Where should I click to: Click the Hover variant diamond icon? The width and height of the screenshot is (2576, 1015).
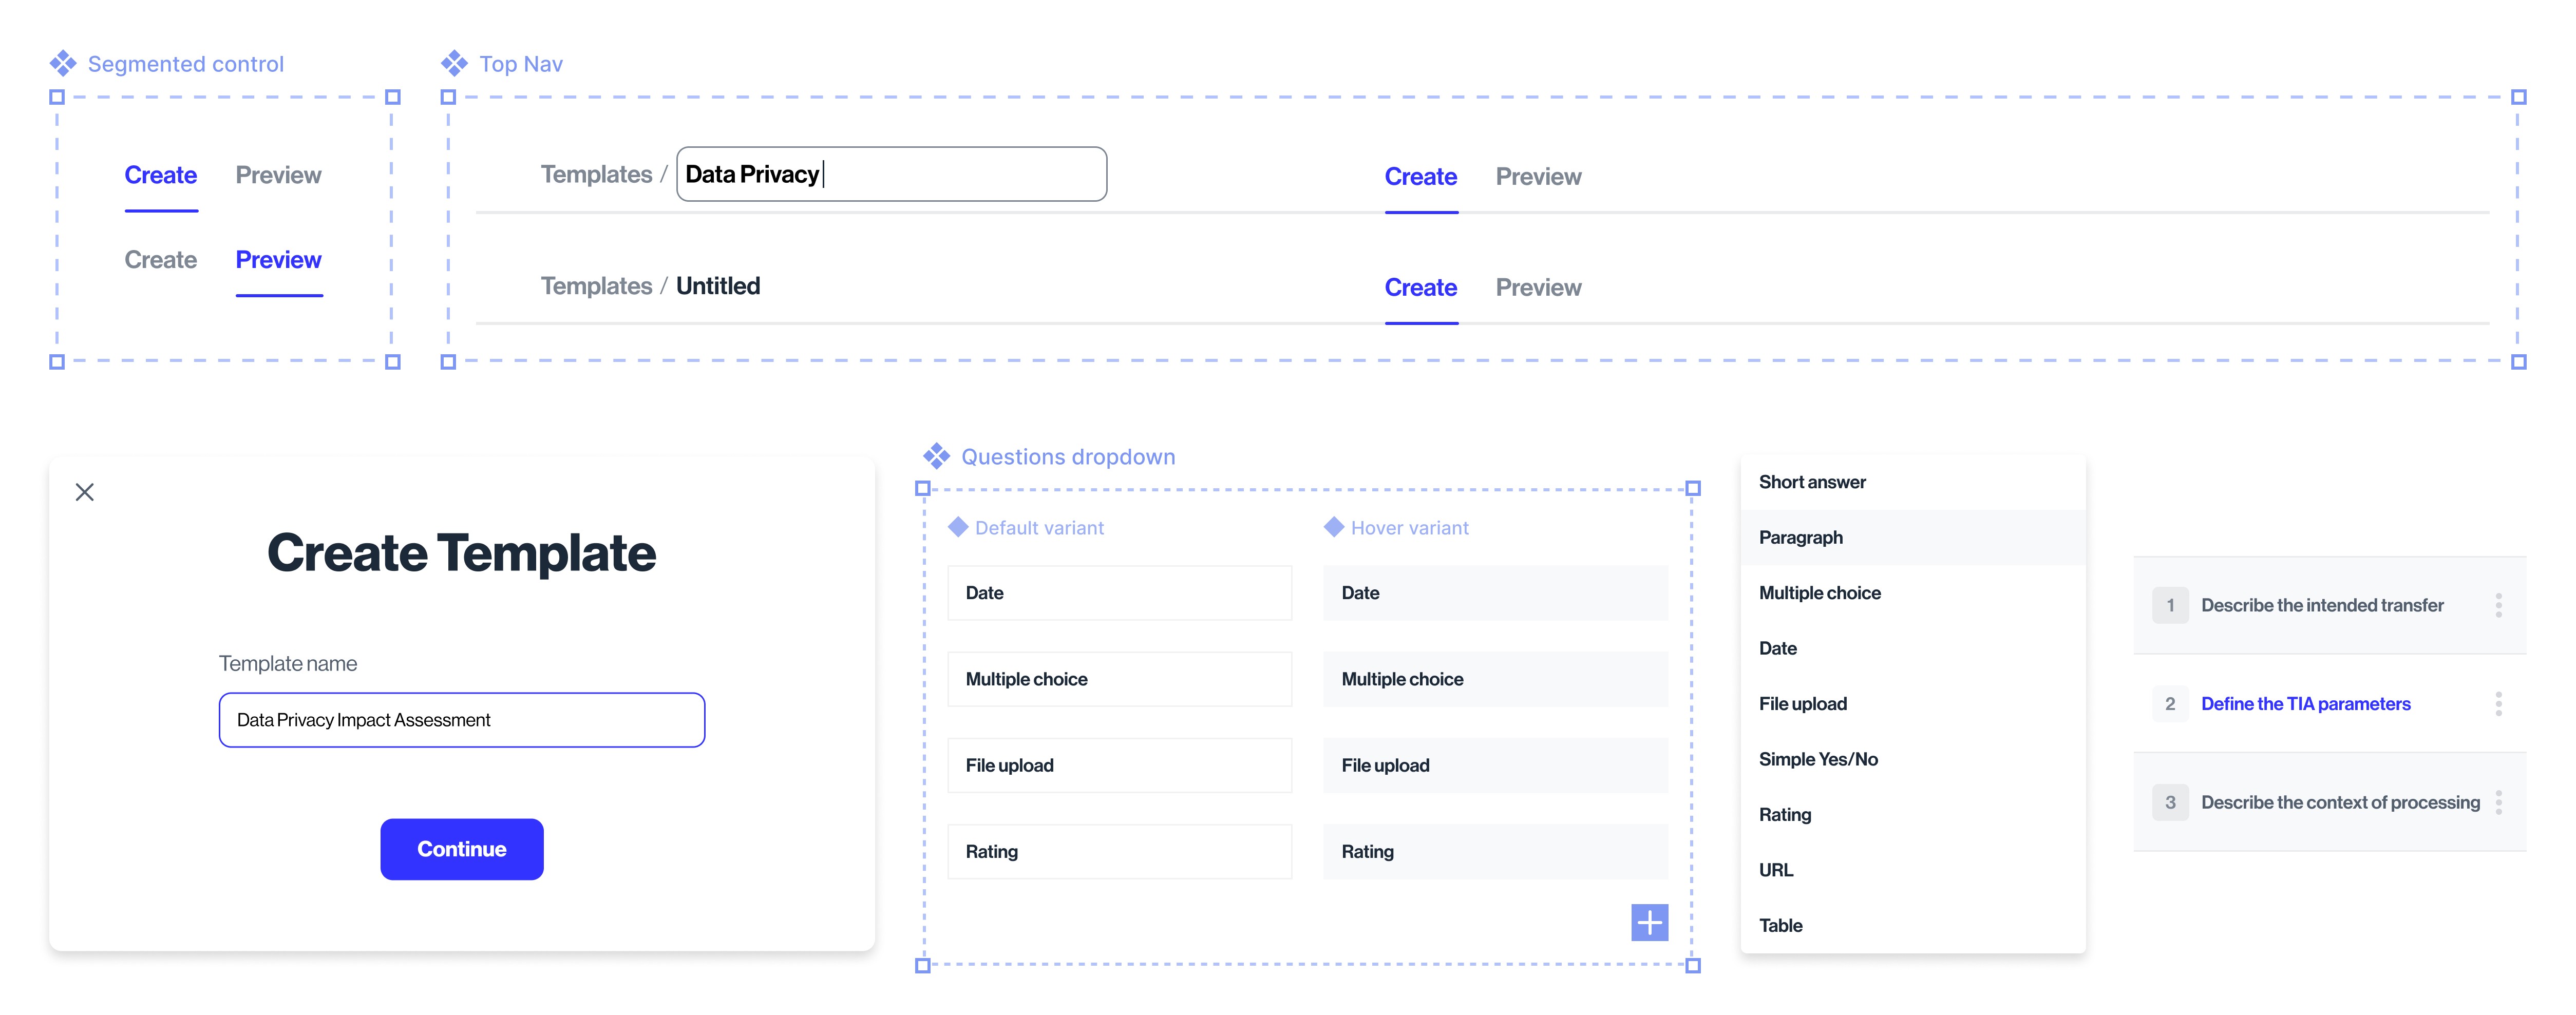click(x=1333, y=527)
